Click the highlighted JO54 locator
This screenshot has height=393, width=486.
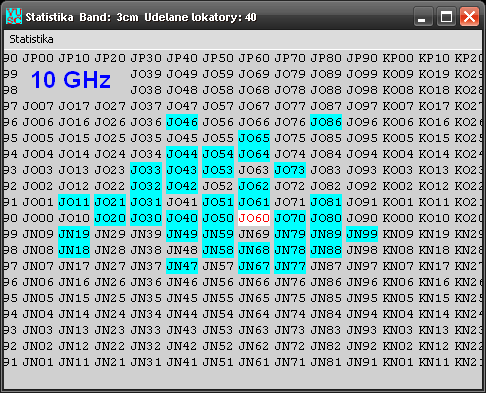pyautogui.click(x=218, y=154)
